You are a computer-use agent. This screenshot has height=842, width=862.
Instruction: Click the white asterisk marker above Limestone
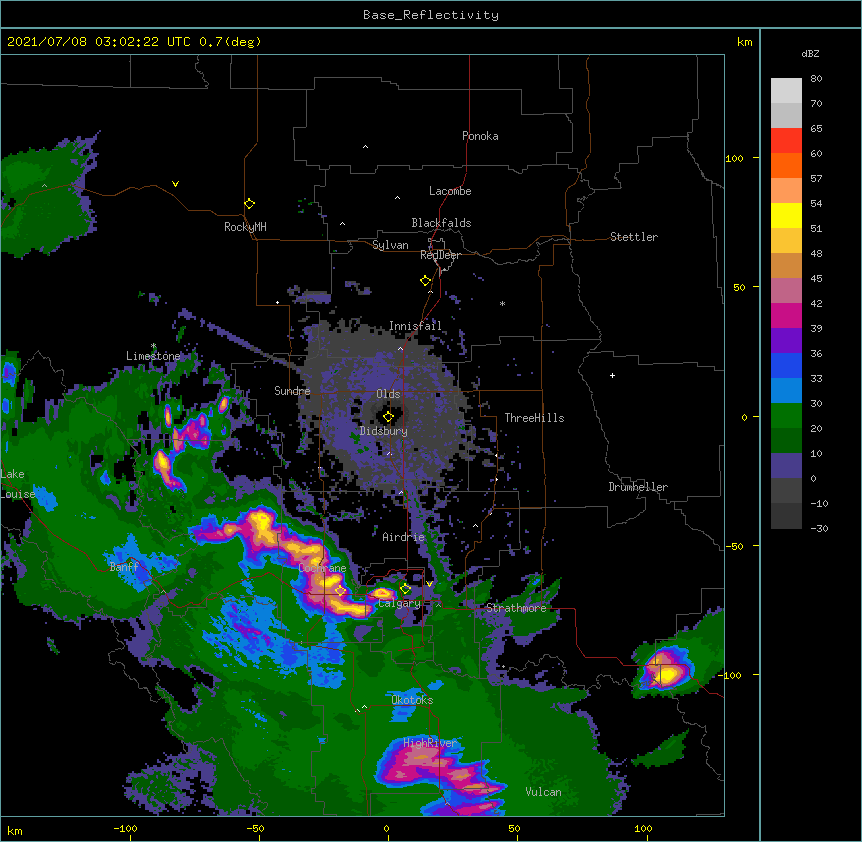[153, 346]
